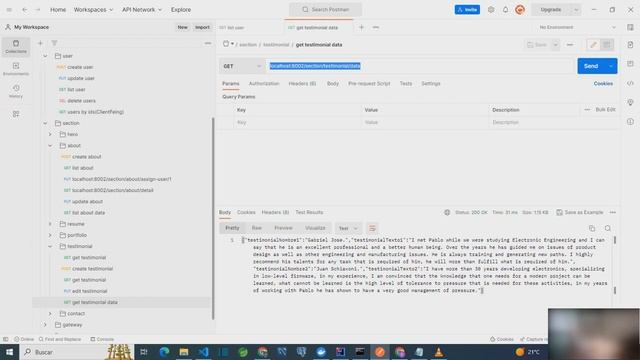Open the No Environment dropdown
The image size is (640, 360).
(x=577, y=27)
